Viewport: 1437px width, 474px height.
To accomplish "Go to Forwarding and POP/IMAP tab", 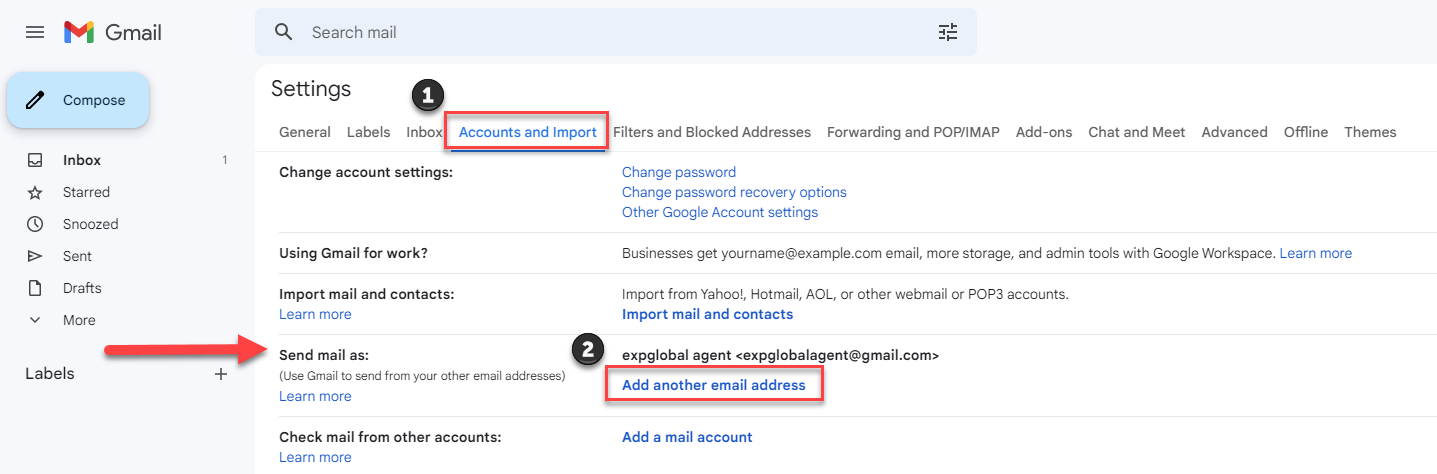I will click(913, 132).
